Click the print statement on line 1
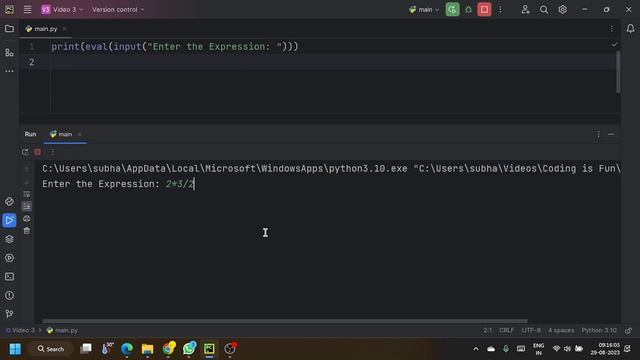This screenshot has height=360, width=640. (175, 47)
